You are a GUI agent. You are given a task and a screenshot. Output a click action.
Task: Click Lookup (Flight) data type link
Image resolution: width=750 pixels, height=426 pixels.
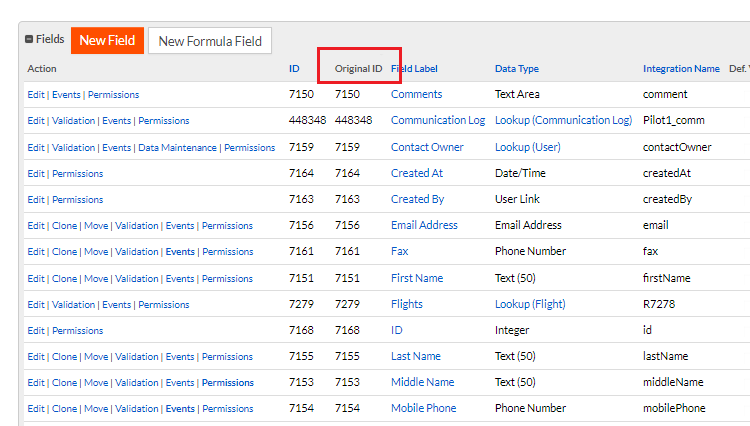pos(532,304)
